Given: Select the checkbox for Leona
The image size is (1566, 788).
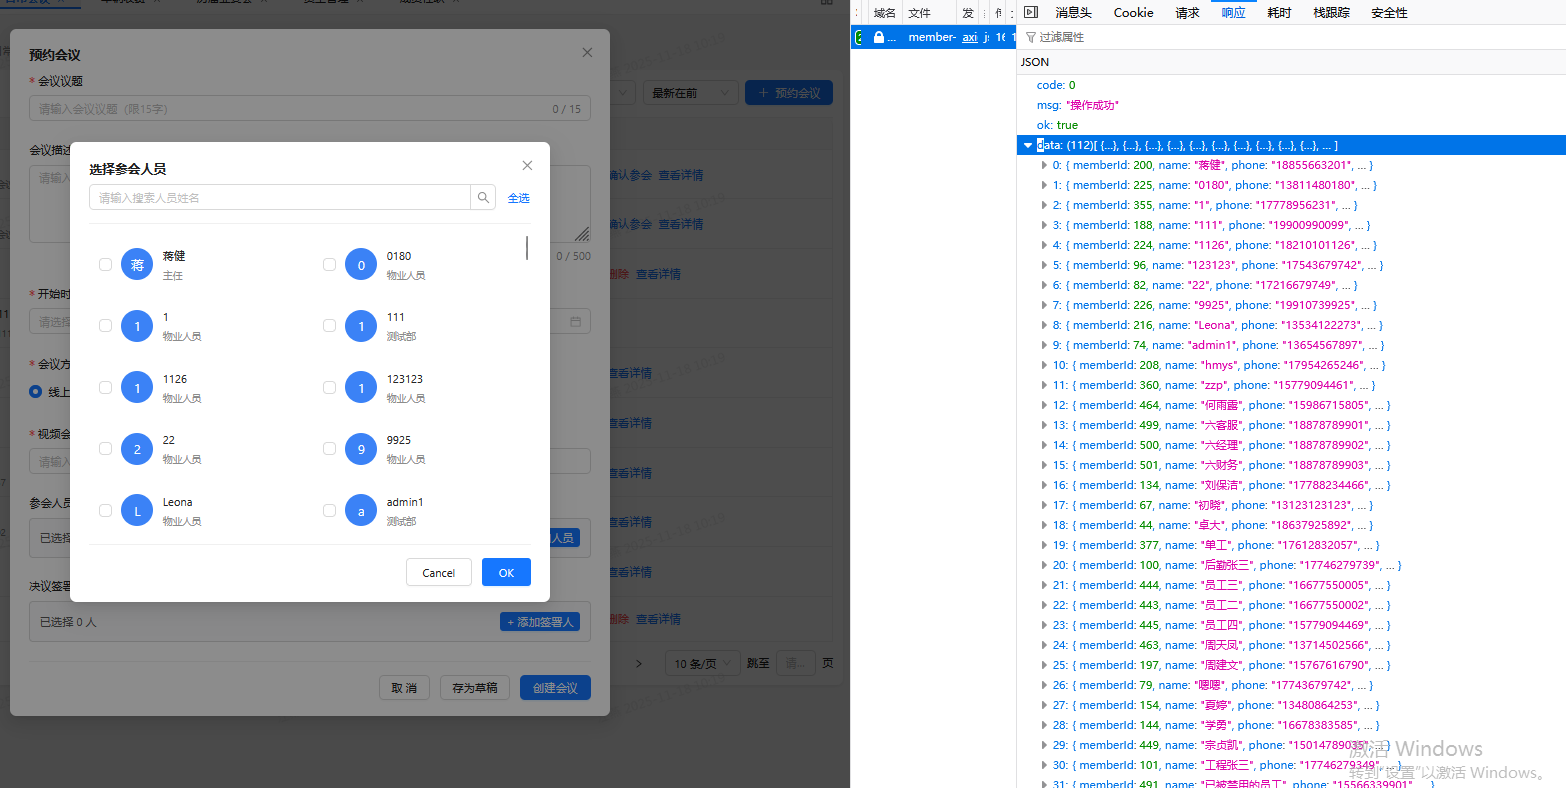Looking at the screenshot, I should coord(105,511).
